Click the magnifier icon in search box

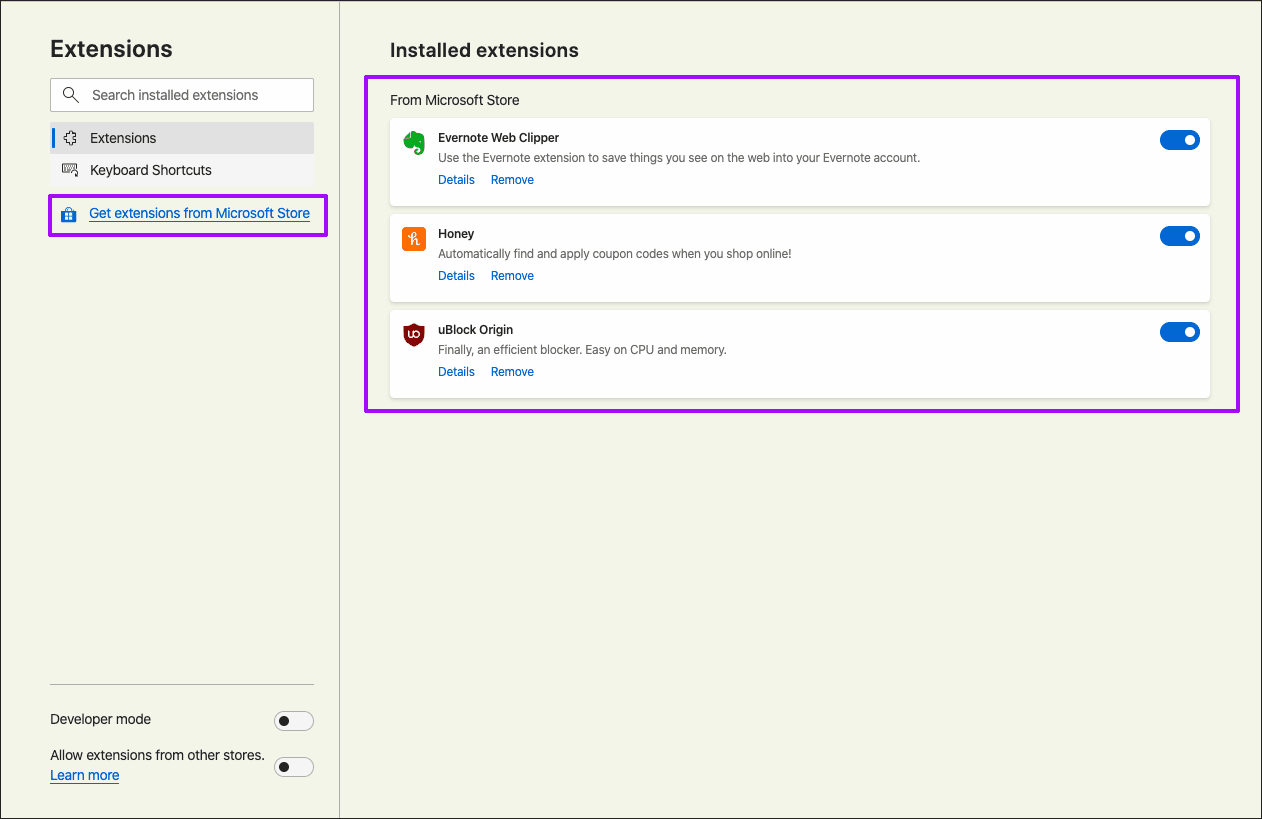[x=70, y=95]
